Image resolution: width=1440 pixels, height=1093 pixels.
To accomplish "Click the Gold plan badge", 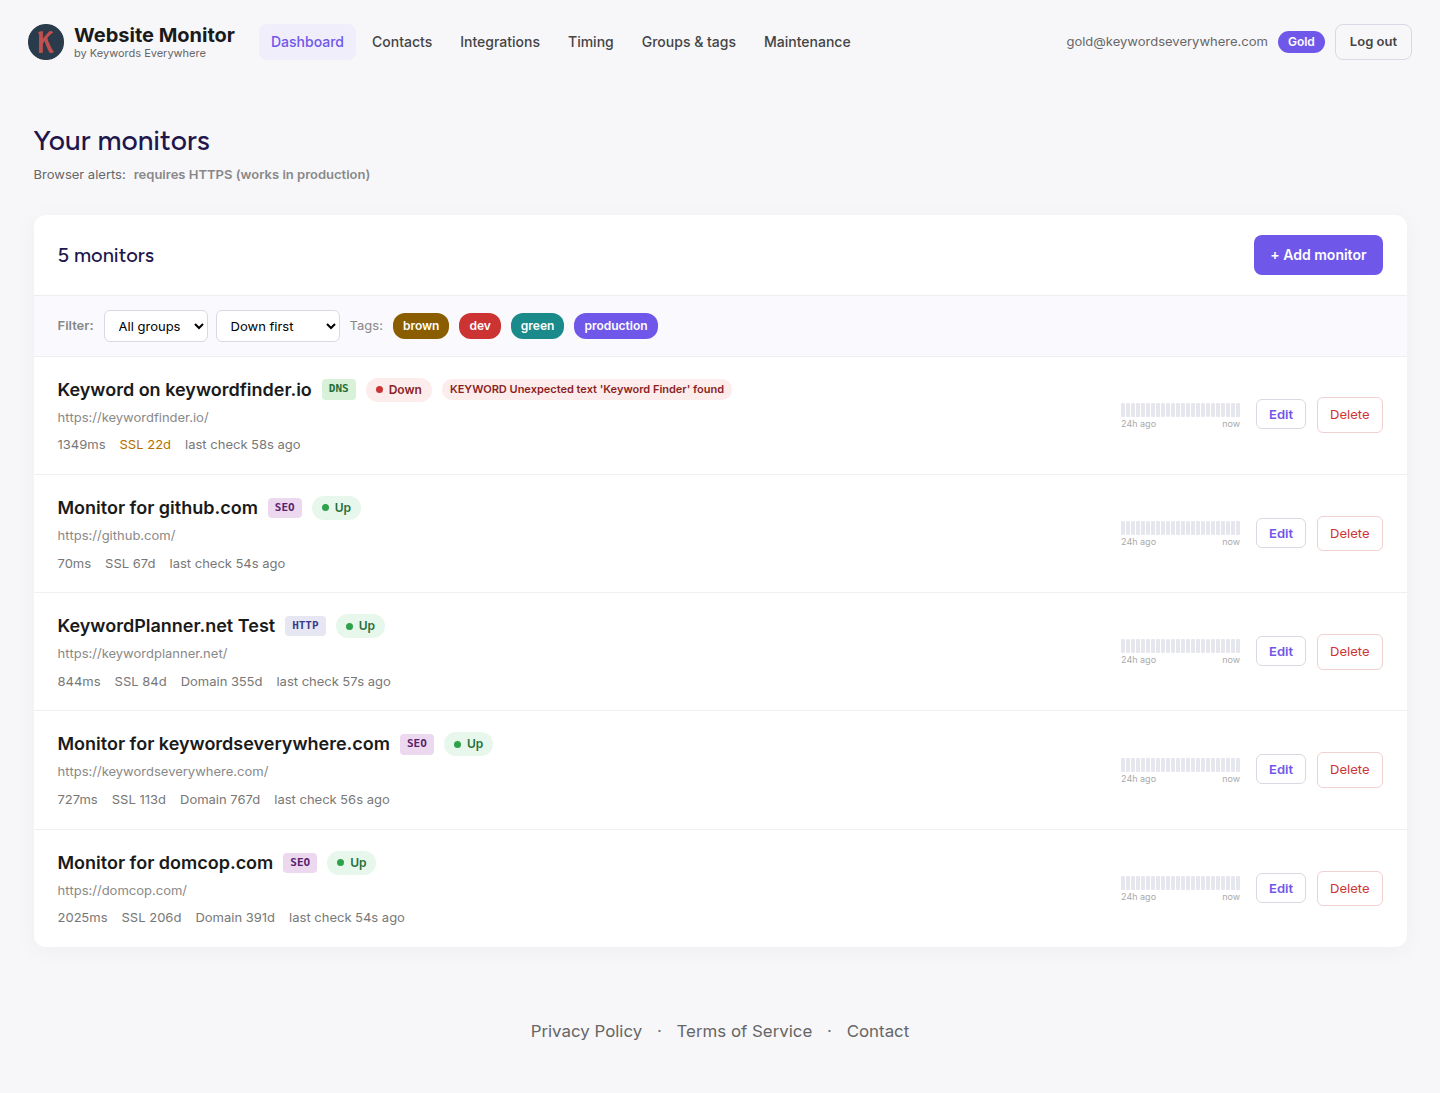I will (x=1301, y=42).
